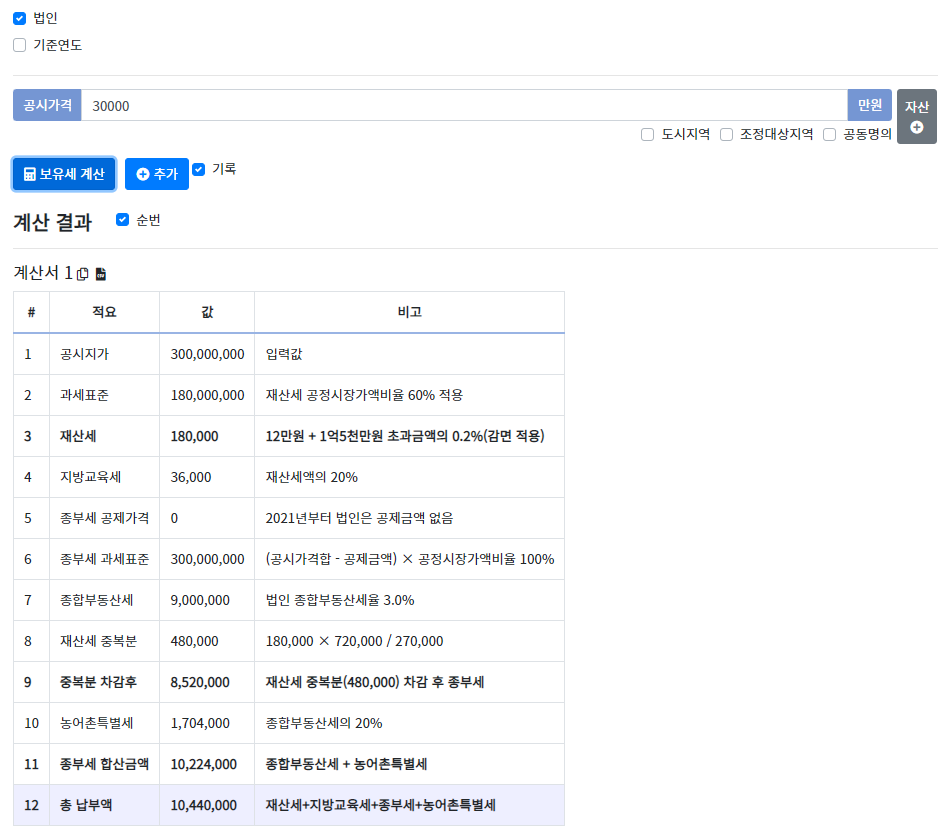Screen dimensions: 951x829
Task: Click the value 8,520,000
Action: (x=200, y=682)
